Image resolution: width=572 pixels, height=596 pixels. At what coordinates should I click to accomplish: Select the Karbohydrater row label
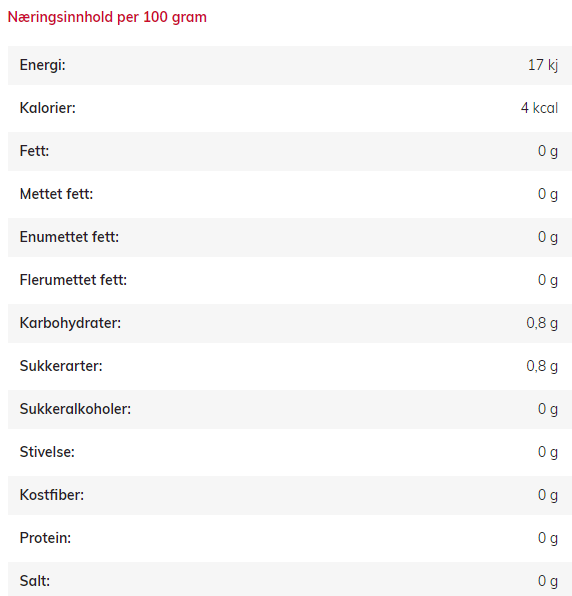point(70,323)
